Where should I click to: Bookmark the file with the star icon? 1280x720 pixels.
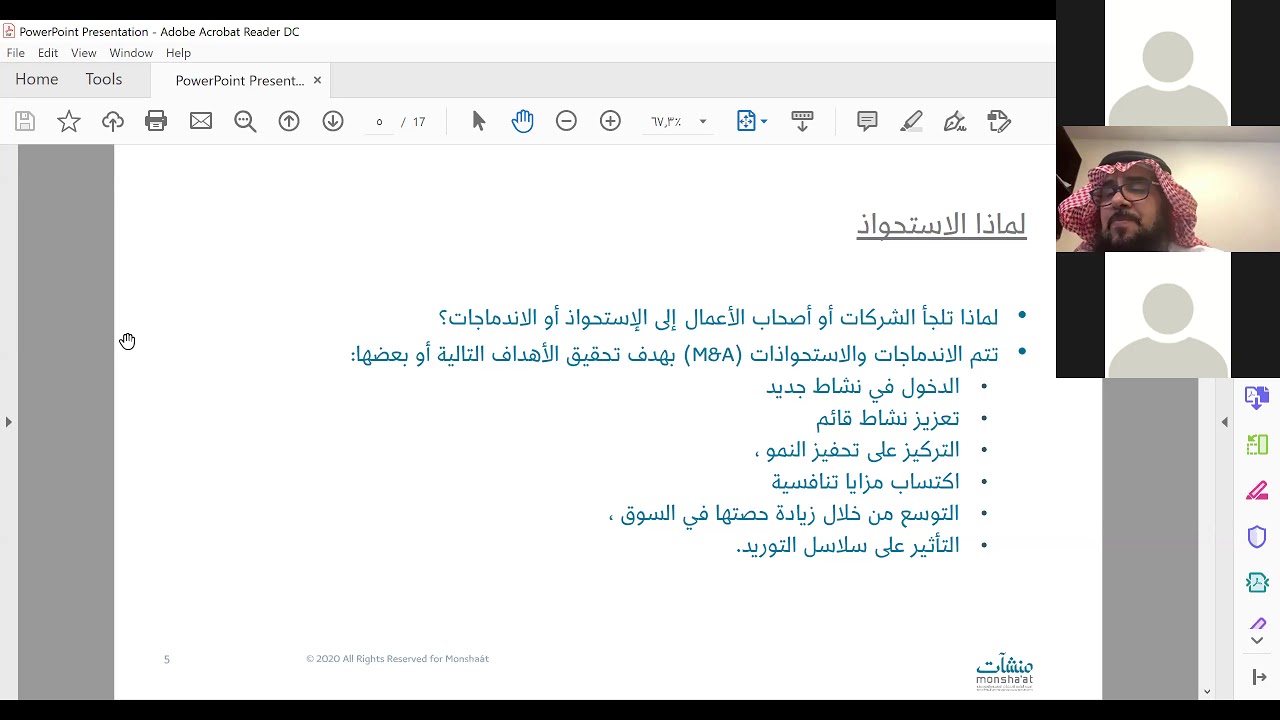click(x=69, y=121)
